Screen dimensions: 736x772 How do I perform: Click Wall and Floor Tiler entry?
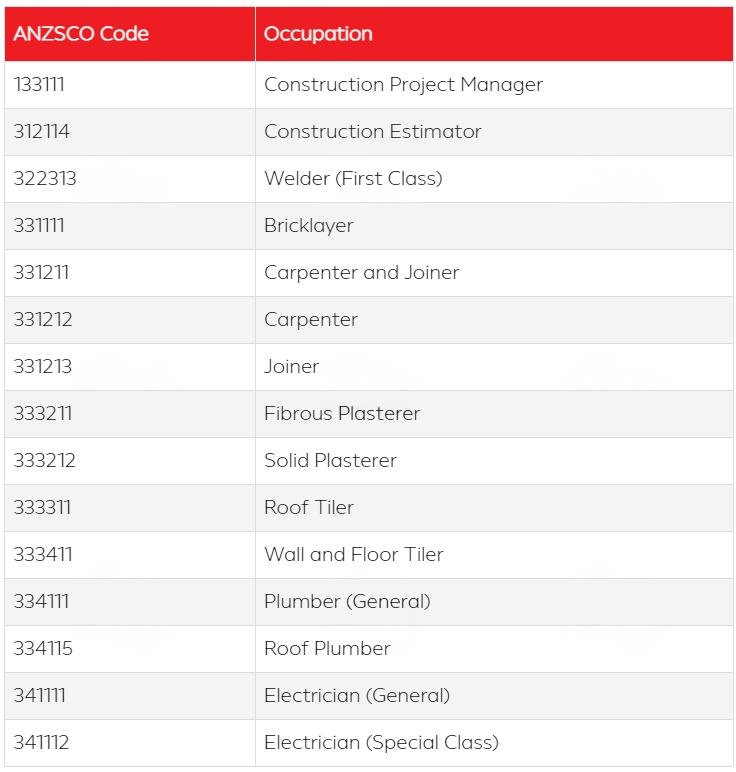[x=353, y=555]
